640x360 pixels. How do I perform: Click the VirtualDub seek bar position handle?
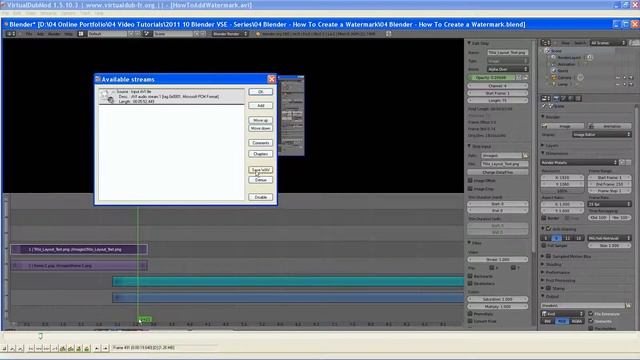pyautogui.click(x=40, y=336)
